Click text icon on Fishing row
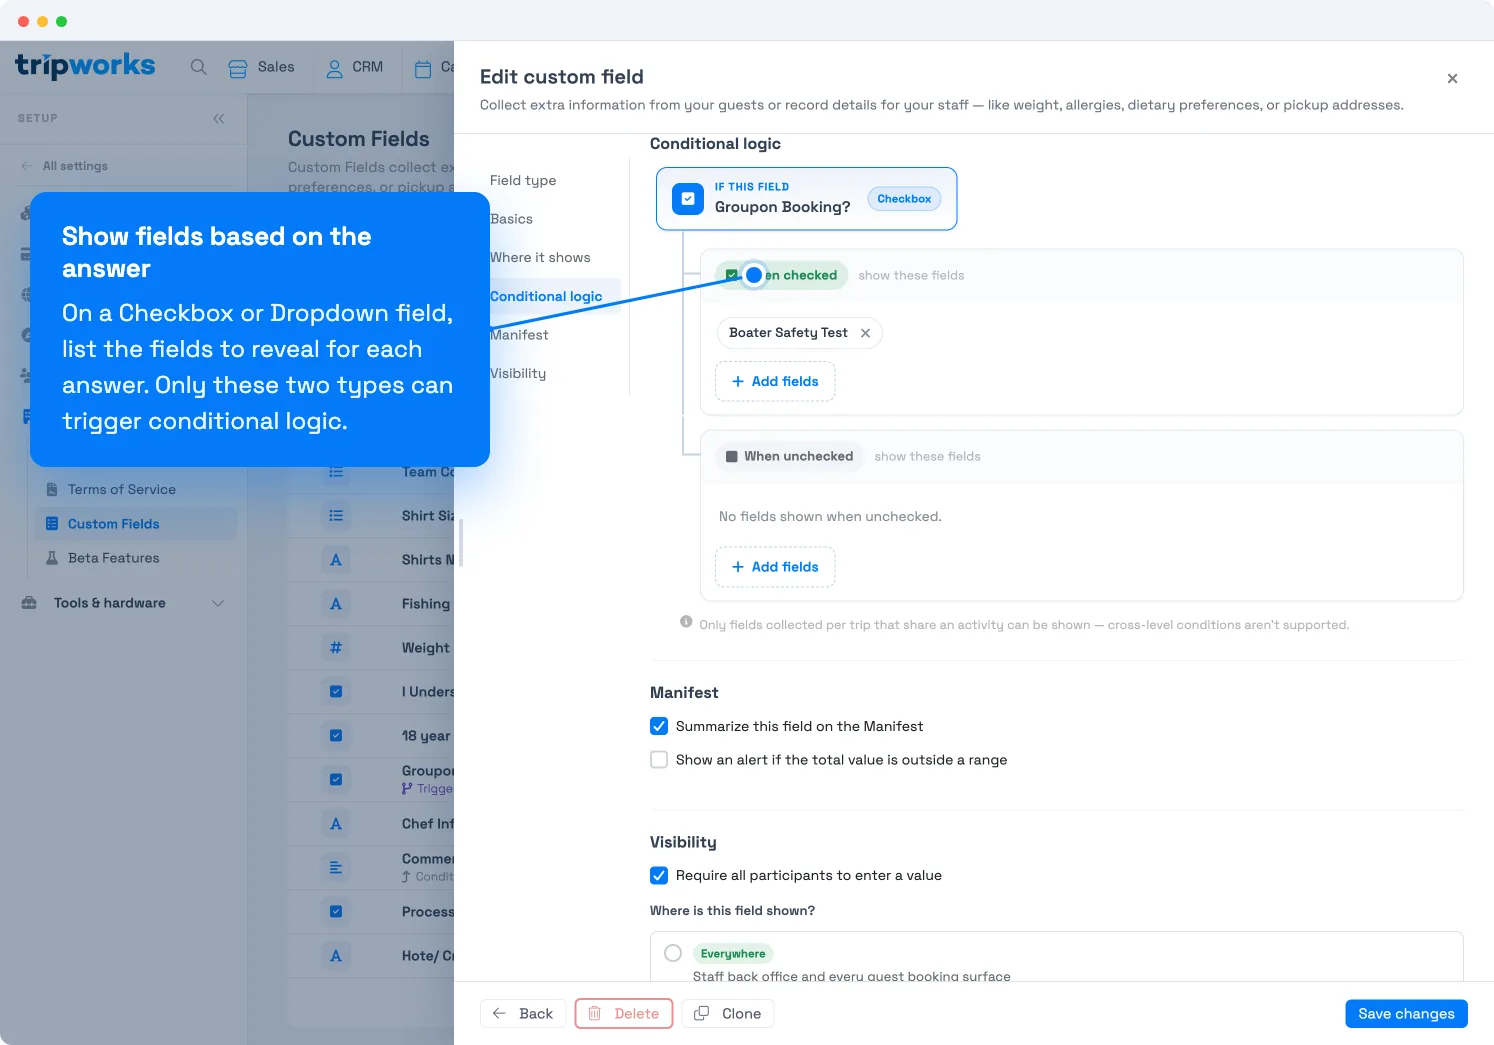This screenshot has width=1494, height=1045. (x=336, y=604)
